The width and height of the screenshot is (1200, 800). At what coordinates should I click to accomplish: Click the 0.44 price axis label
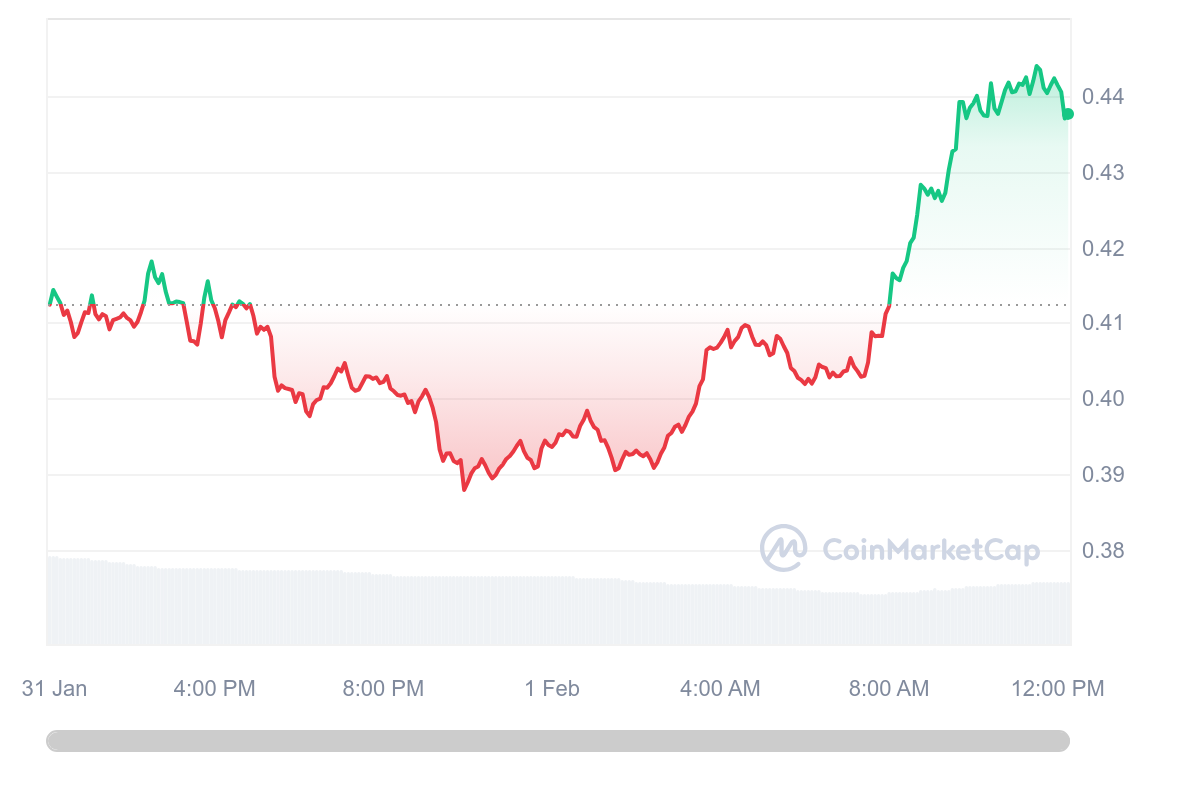click(x=1103, y=97)
